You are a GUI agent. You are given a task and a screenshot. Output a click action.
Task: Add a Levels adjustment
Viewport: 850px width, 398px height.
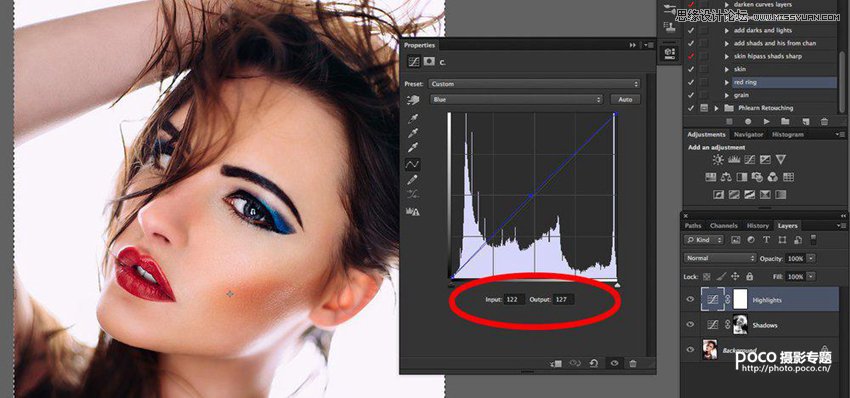734,159
